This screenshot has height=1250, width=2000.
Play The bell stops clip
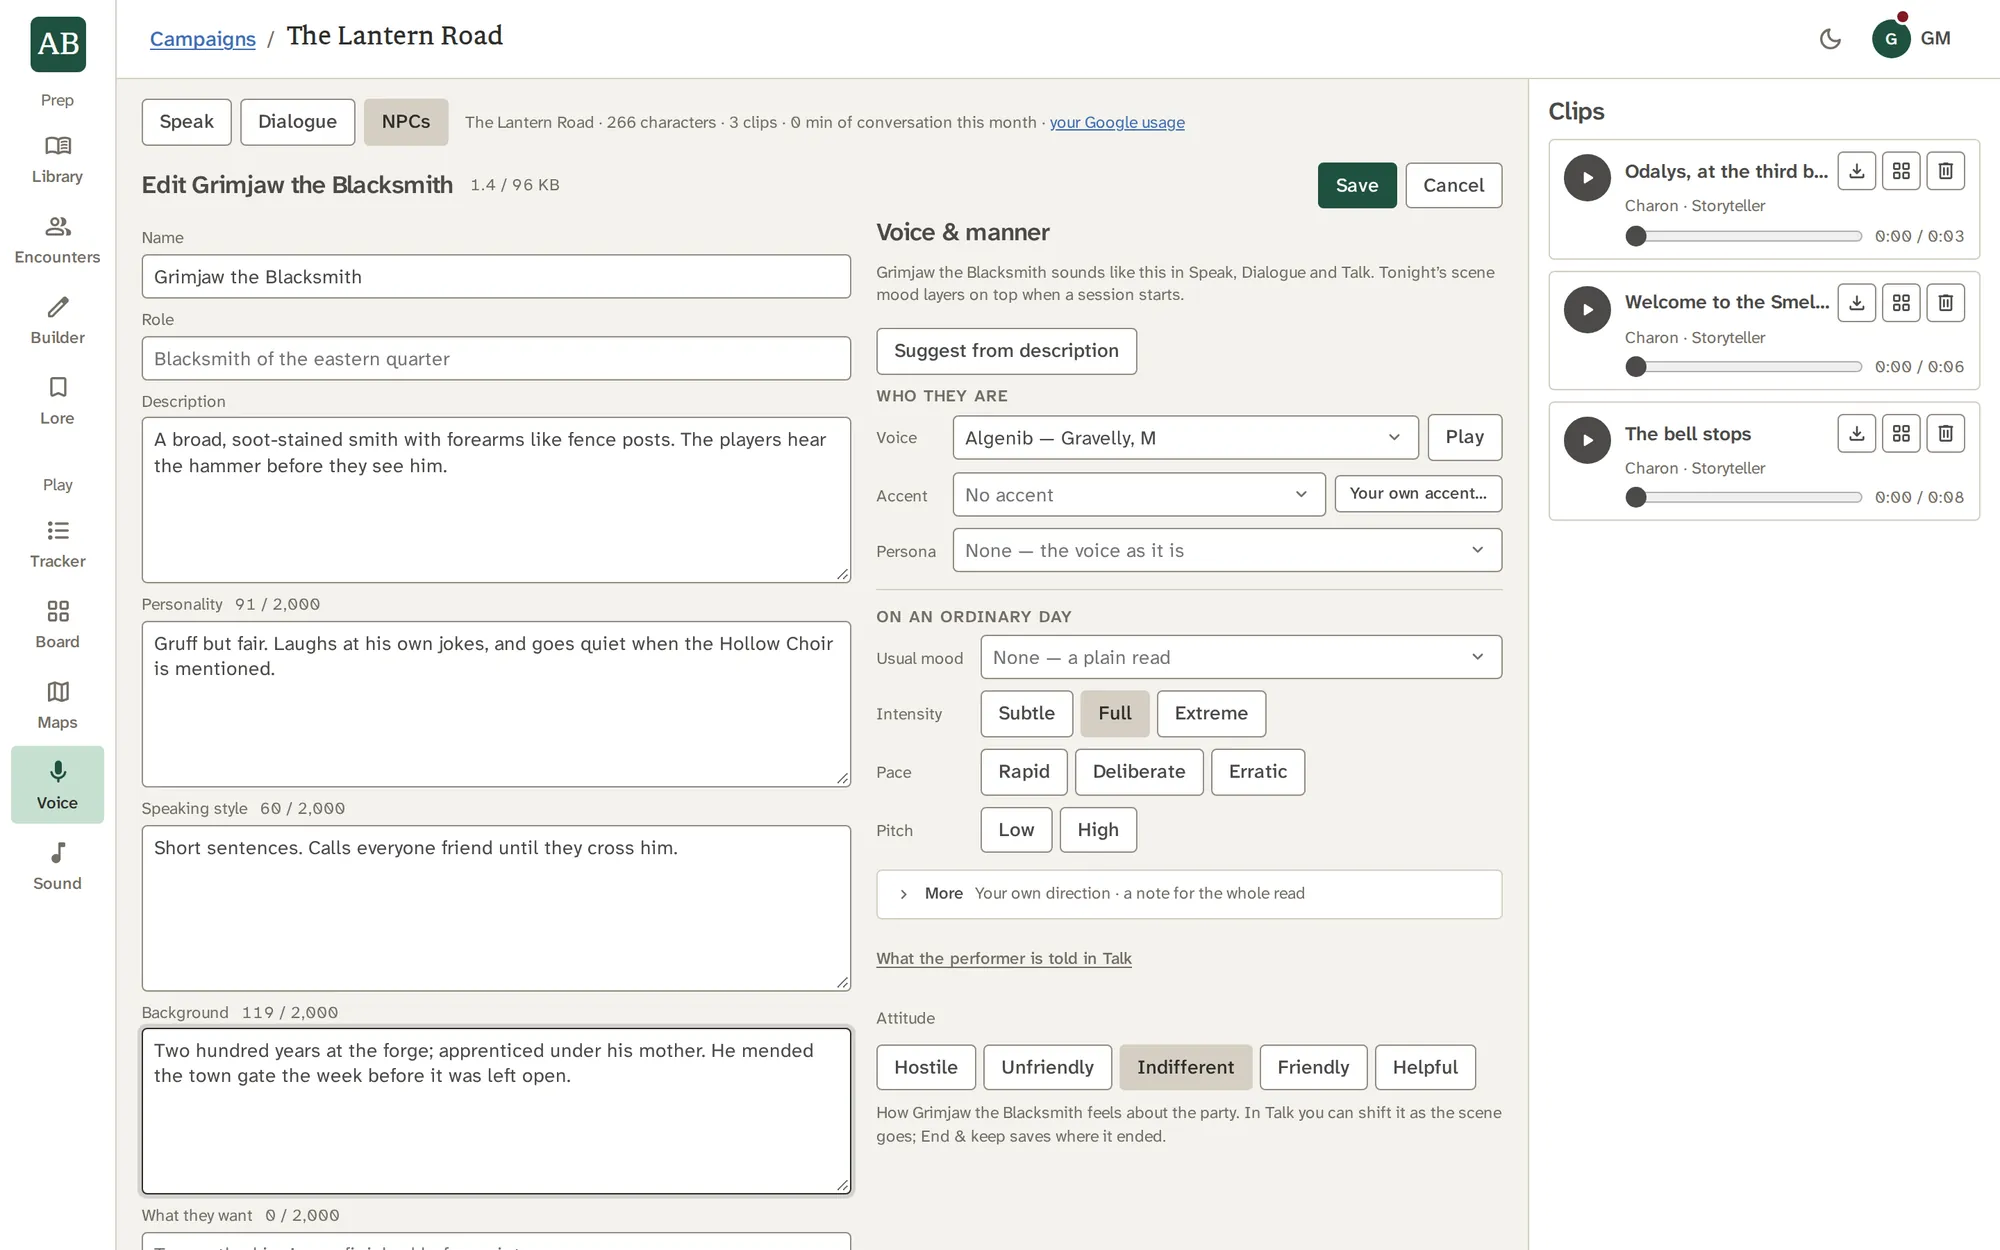pyautogui.click(x=1587, y=440)
